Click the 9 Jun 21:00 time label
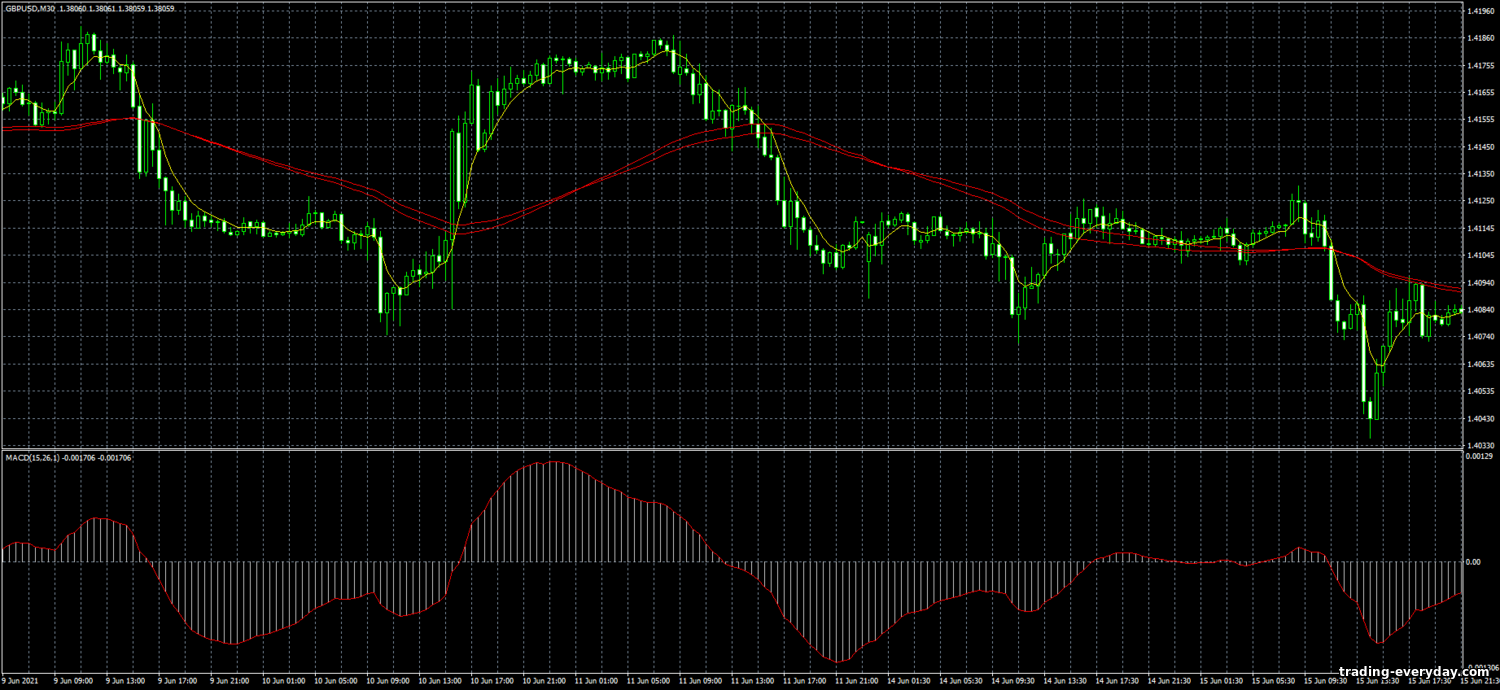Image resolution: width=1500 pixels, height=690 pixels. click(x=229, y=681)
